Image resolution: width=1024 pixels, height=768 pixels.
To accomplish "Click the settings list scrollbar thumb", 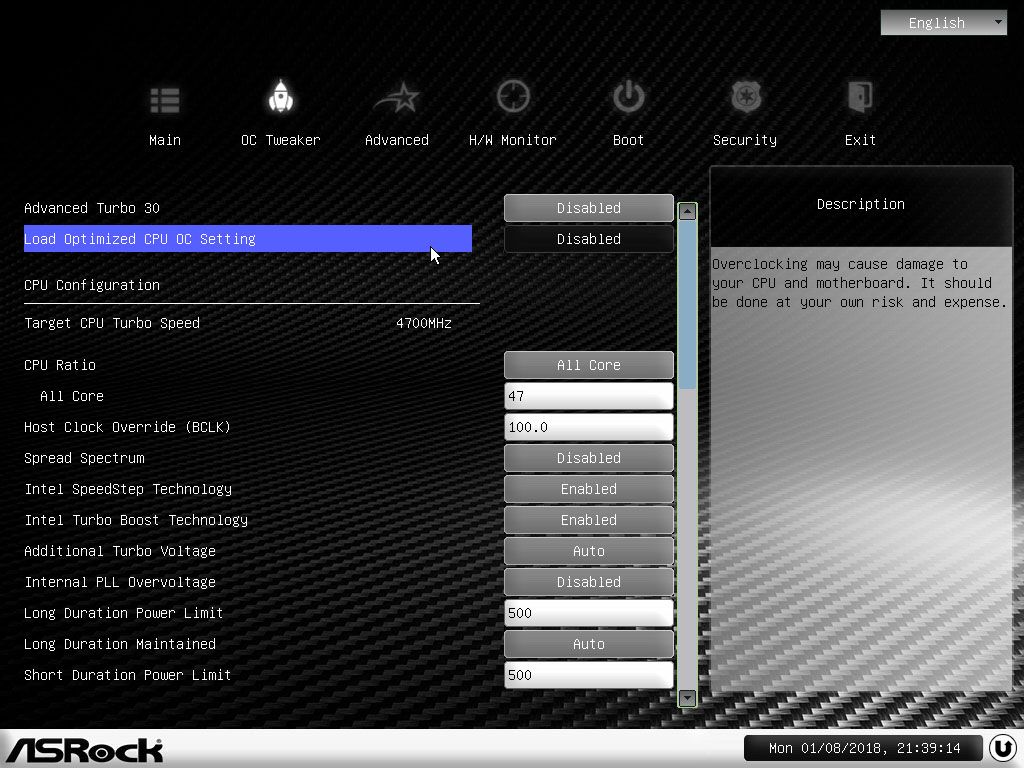I will click(687, 305).
